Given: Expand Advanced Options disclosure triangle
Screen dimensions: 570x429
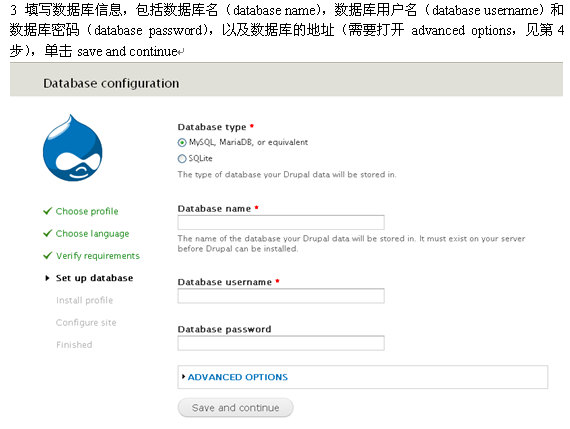Looking at the screenshot, I should tap(184, 377).
